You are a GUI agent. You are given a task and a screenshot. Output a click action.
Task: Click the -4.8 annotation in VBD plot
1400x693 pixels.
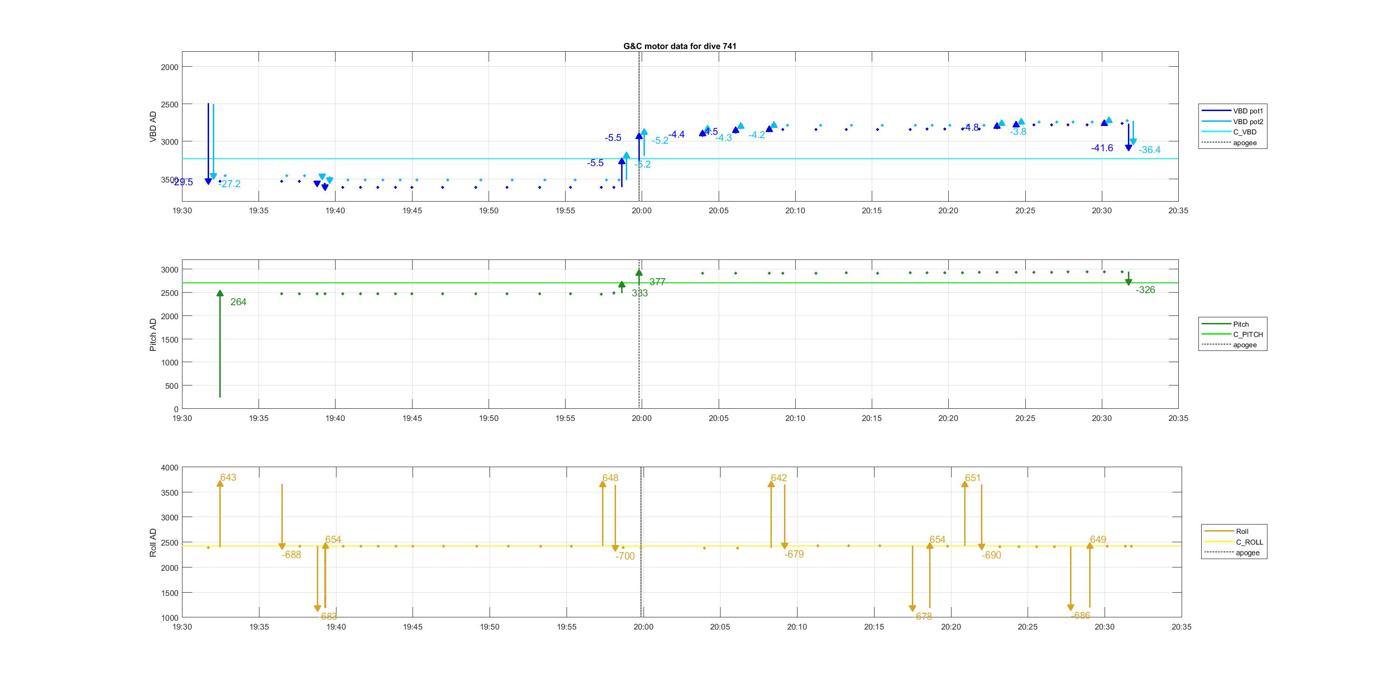coord(971,128)
